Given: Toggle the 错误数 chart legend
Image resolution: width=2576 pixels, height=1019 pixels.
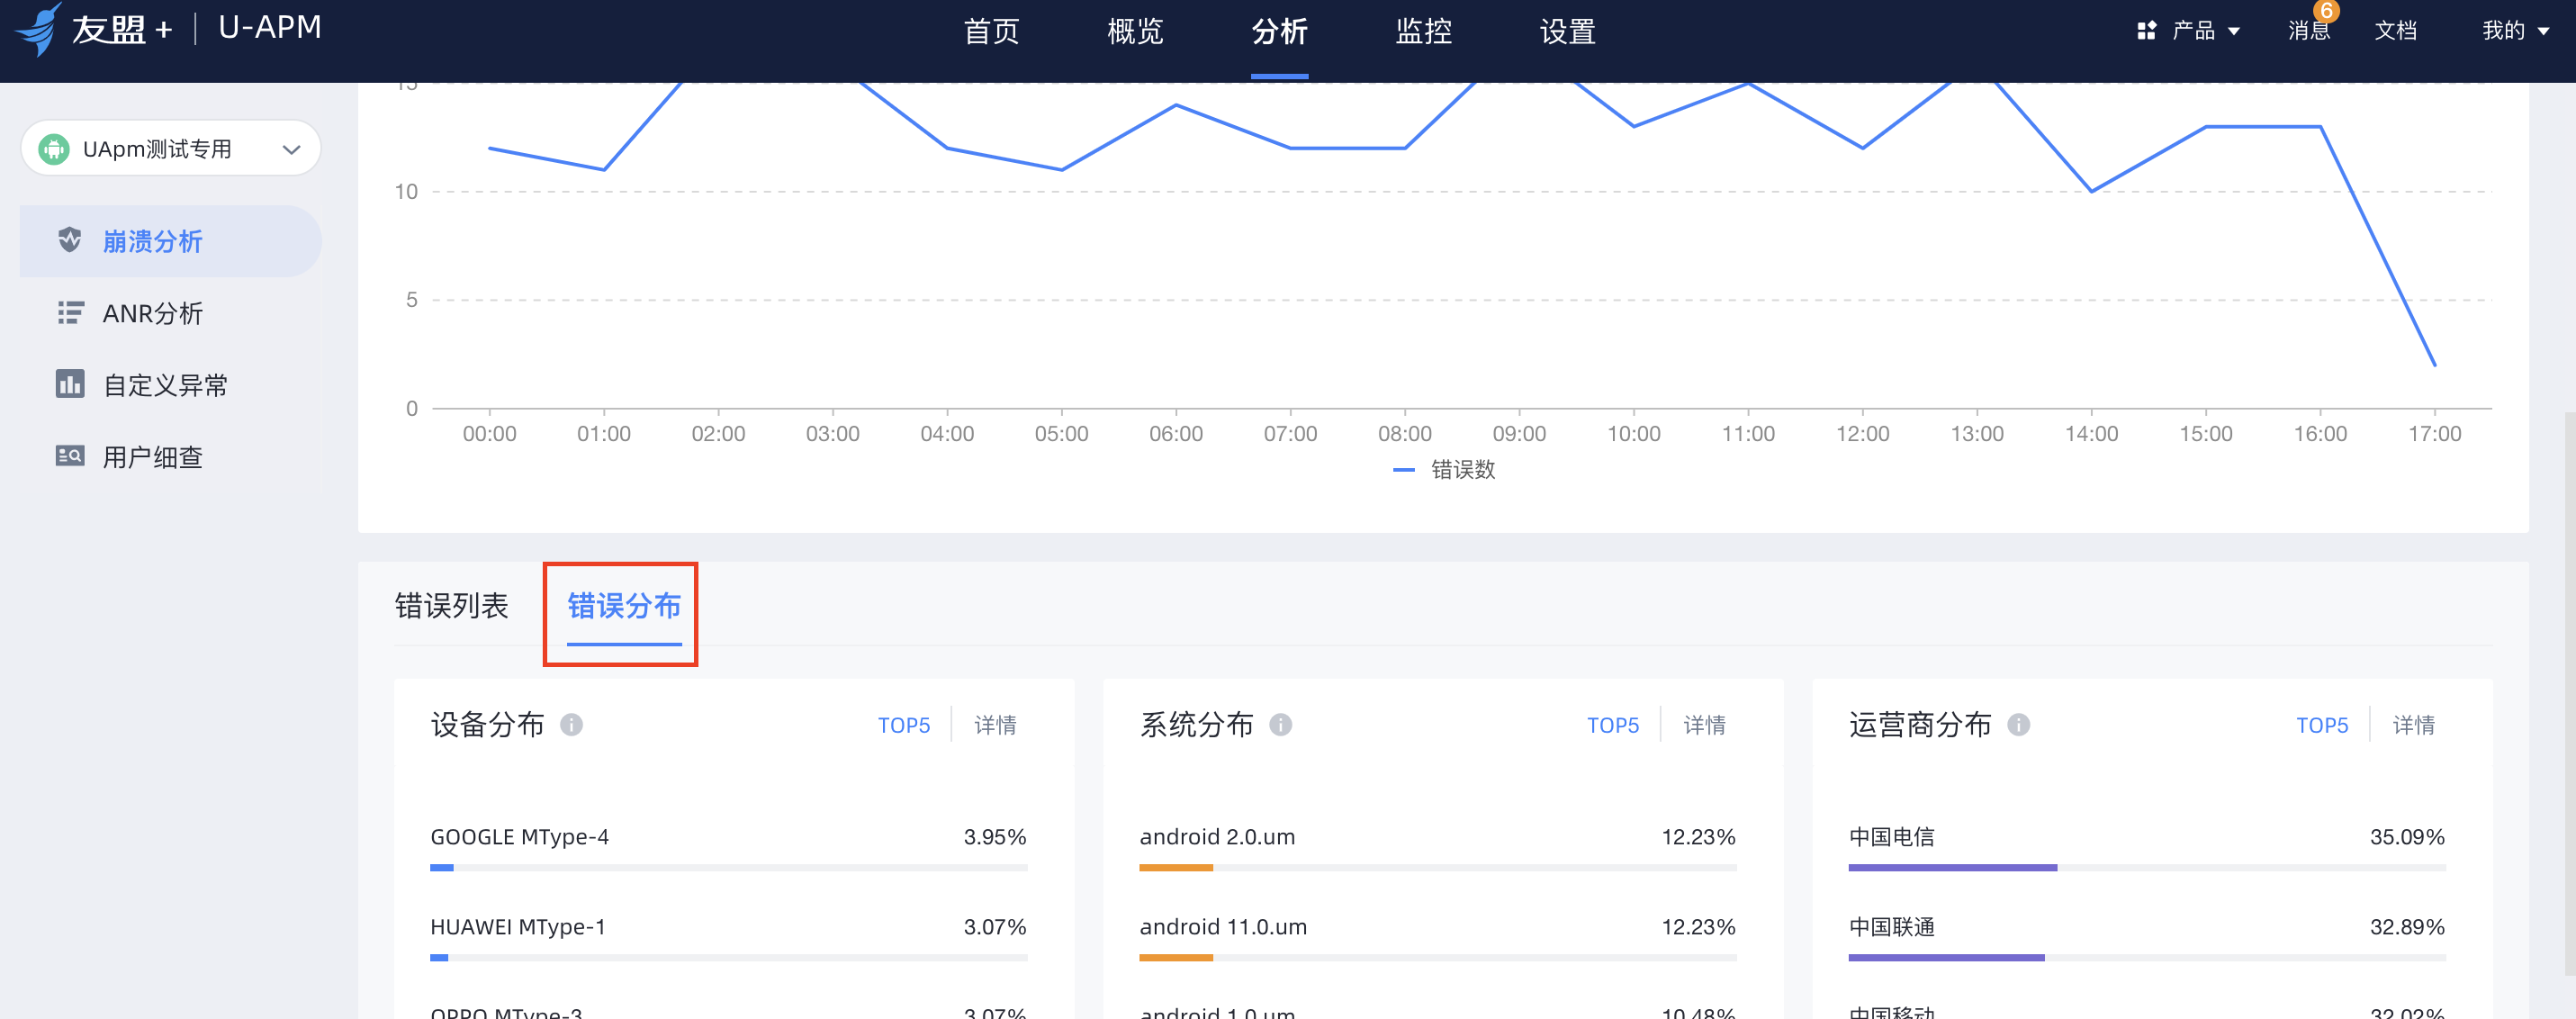Looking at the screenshot, I should [x=1444, y=469].
